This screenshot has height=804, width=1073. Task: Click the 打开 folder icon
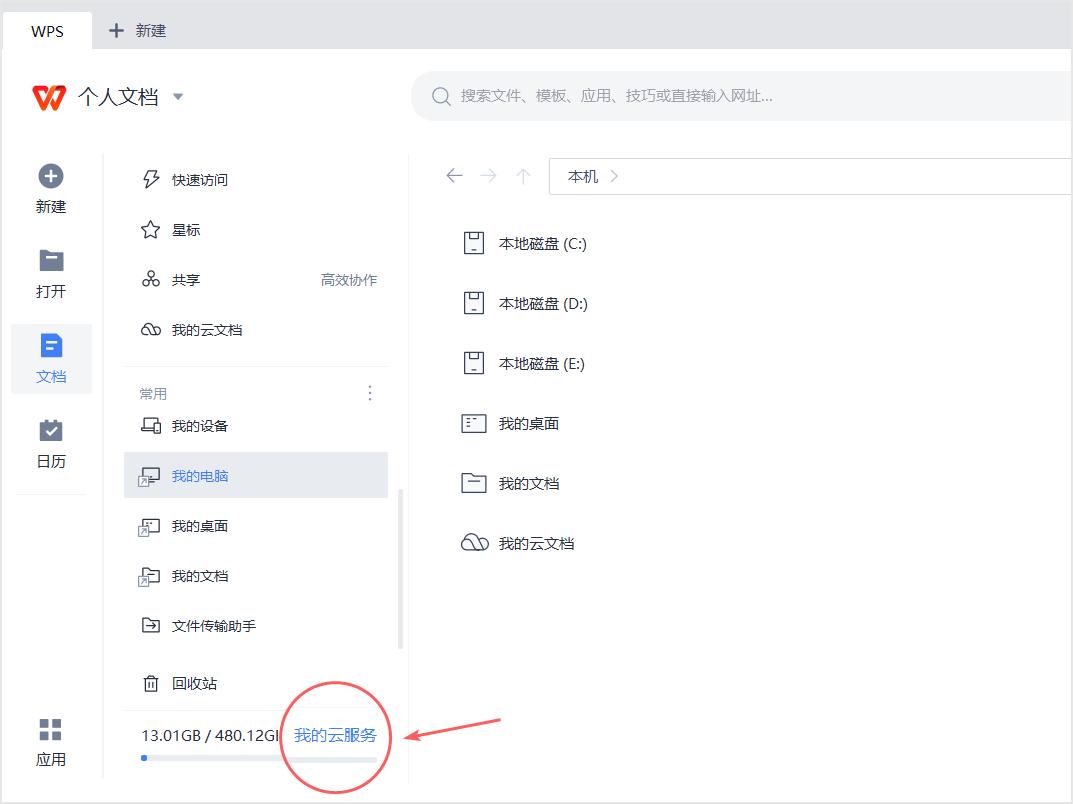click(51, 261)
